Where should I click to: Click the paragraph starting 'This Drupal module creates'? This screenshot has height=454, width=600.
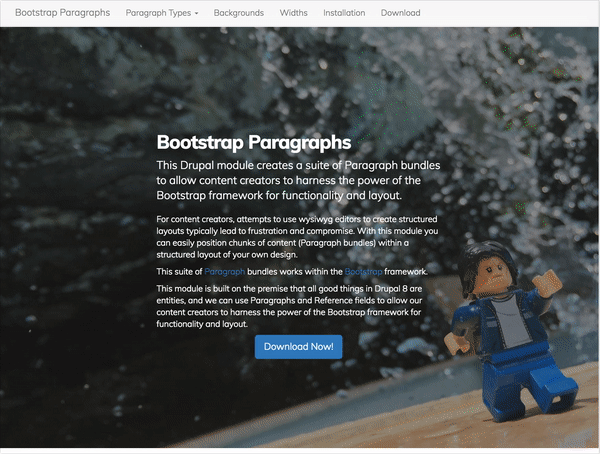point(298,180)
